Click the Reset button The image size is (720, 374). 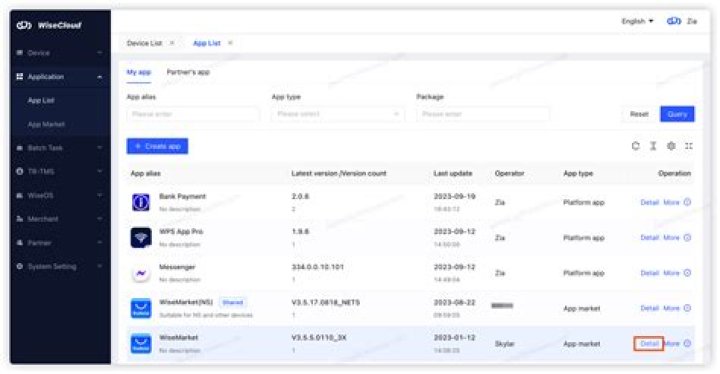639,114
